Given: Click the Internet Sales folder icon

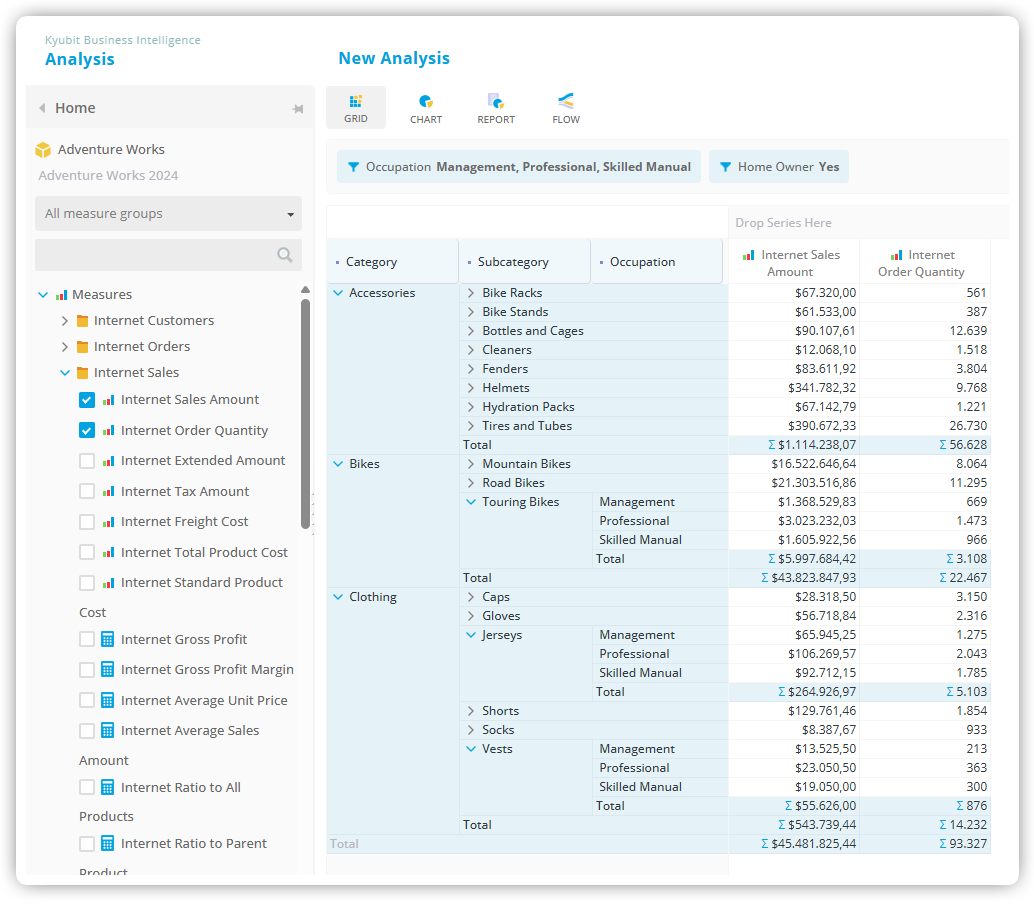Looking at the screenshot, I should 82,373.
